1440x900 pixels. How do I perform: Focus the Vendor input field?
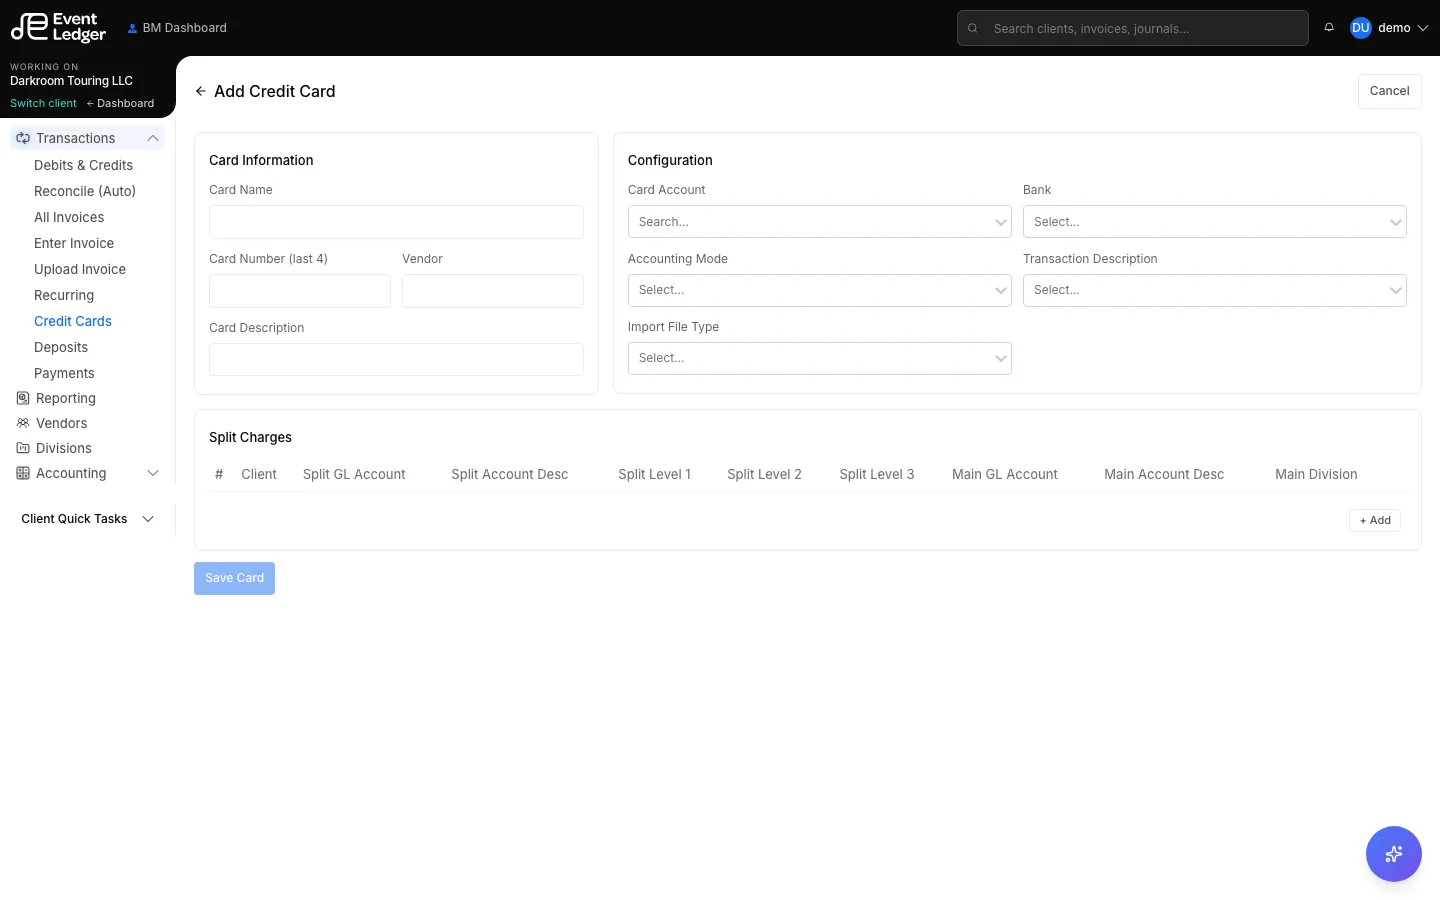coord(493,291)
